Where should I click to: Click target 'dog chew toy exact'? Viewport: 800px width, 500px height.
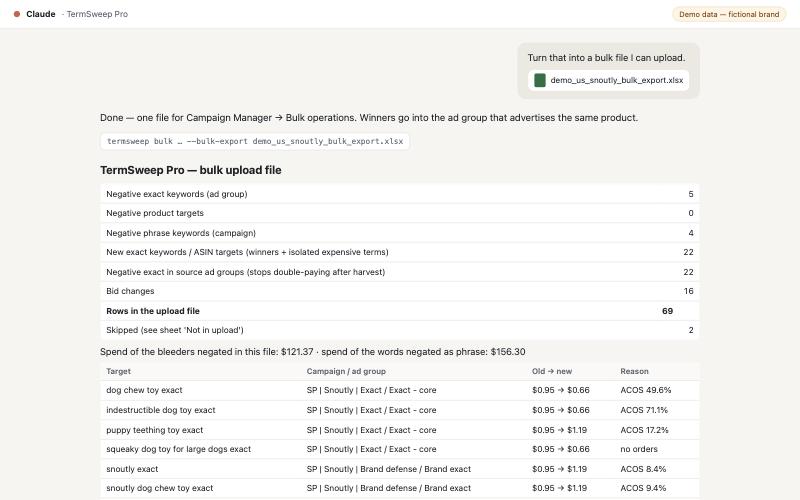(144, 390)
